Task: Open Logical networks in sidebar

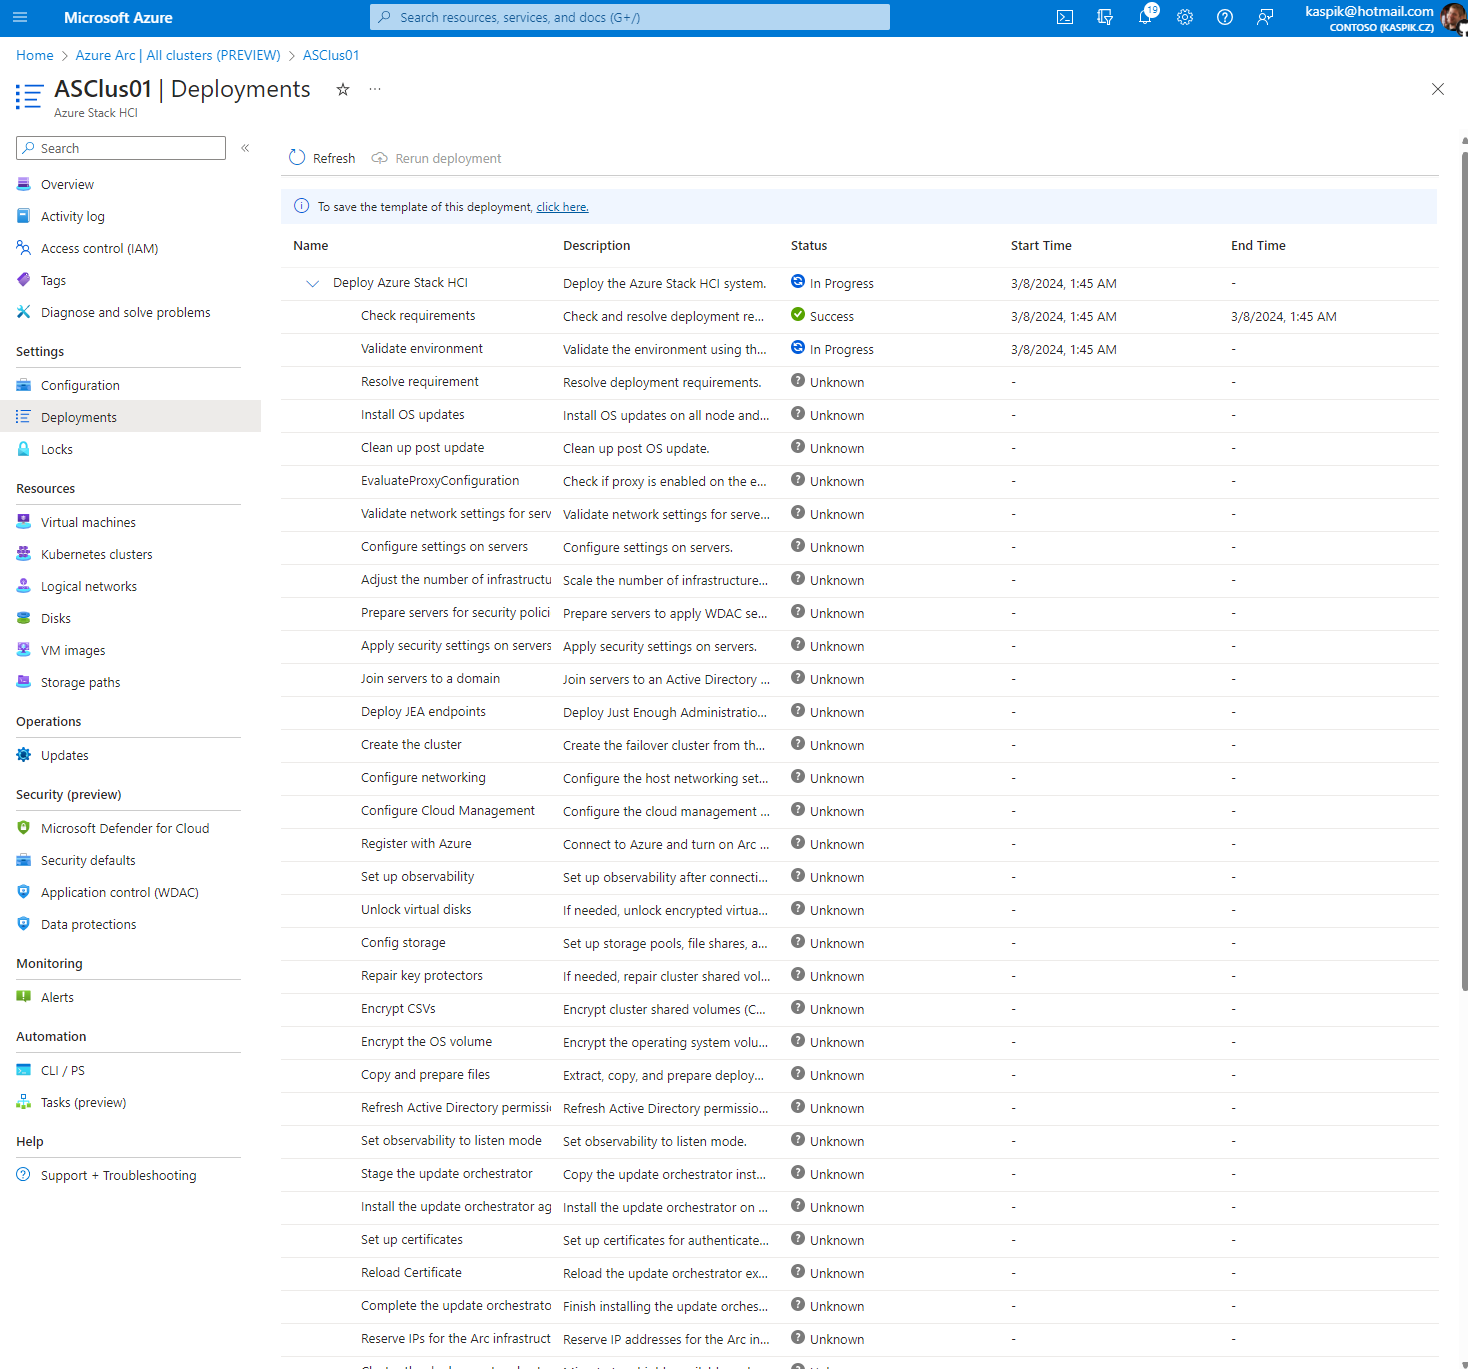Action: click(89, 586)
